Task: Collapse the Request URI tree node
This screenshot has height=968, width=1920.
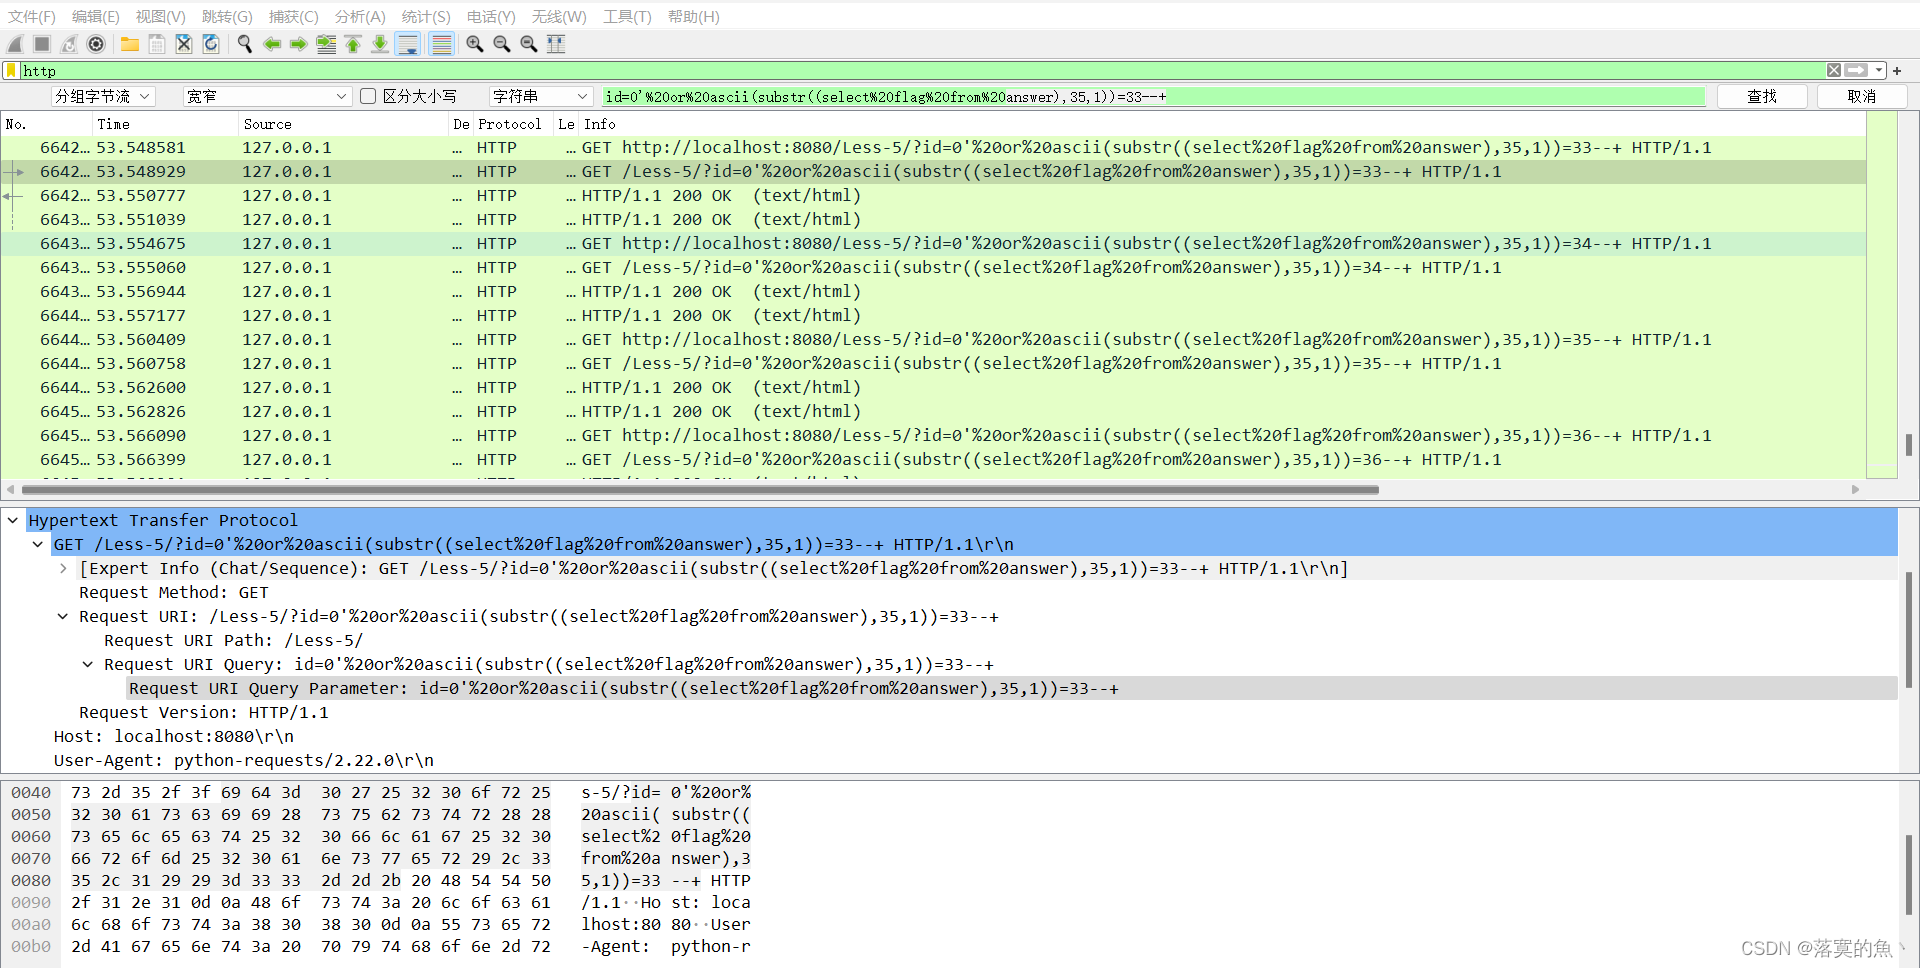Action: pyautogui.click(x=63, y=616)
